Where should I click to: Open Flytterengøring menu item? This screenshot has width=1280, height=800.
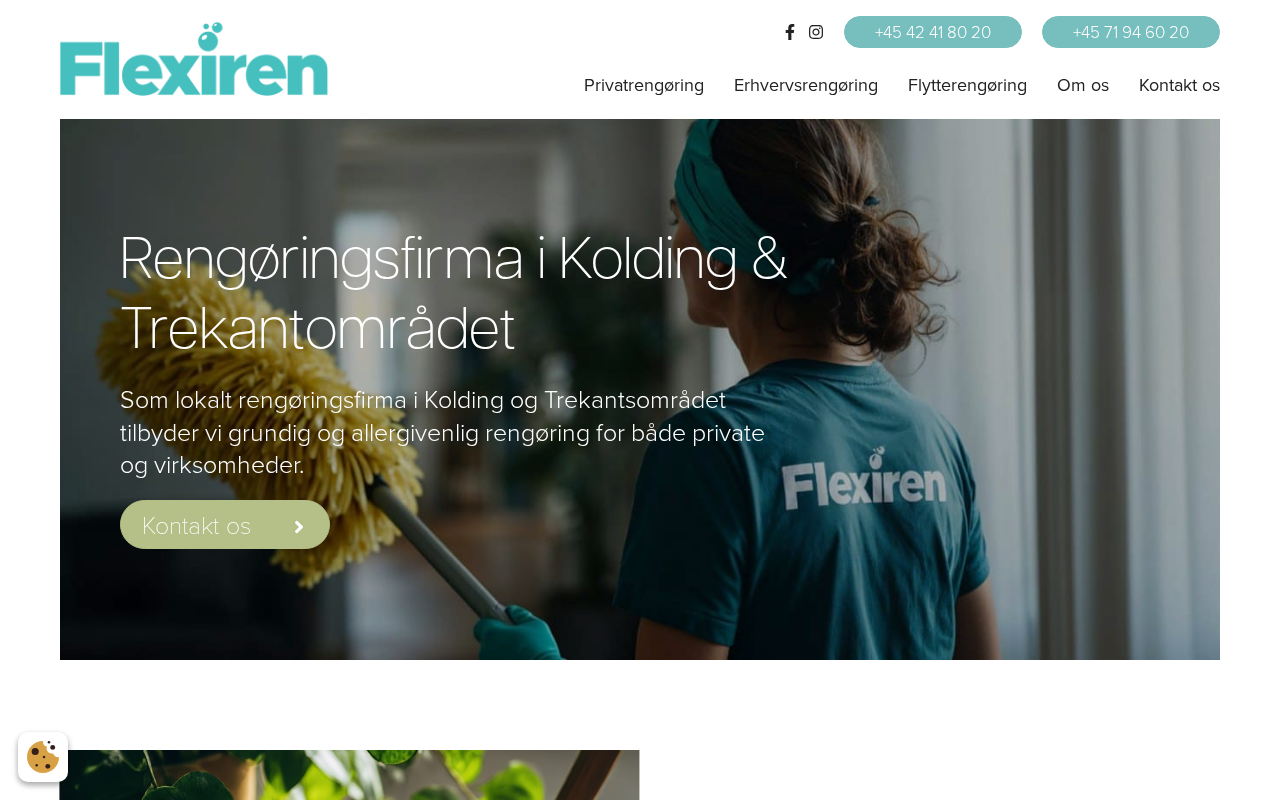coord(967,85)
